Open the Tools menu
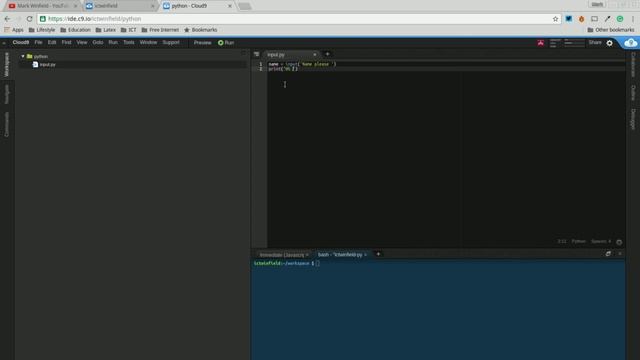Screen dimensions: 640x360 [129, 42]
